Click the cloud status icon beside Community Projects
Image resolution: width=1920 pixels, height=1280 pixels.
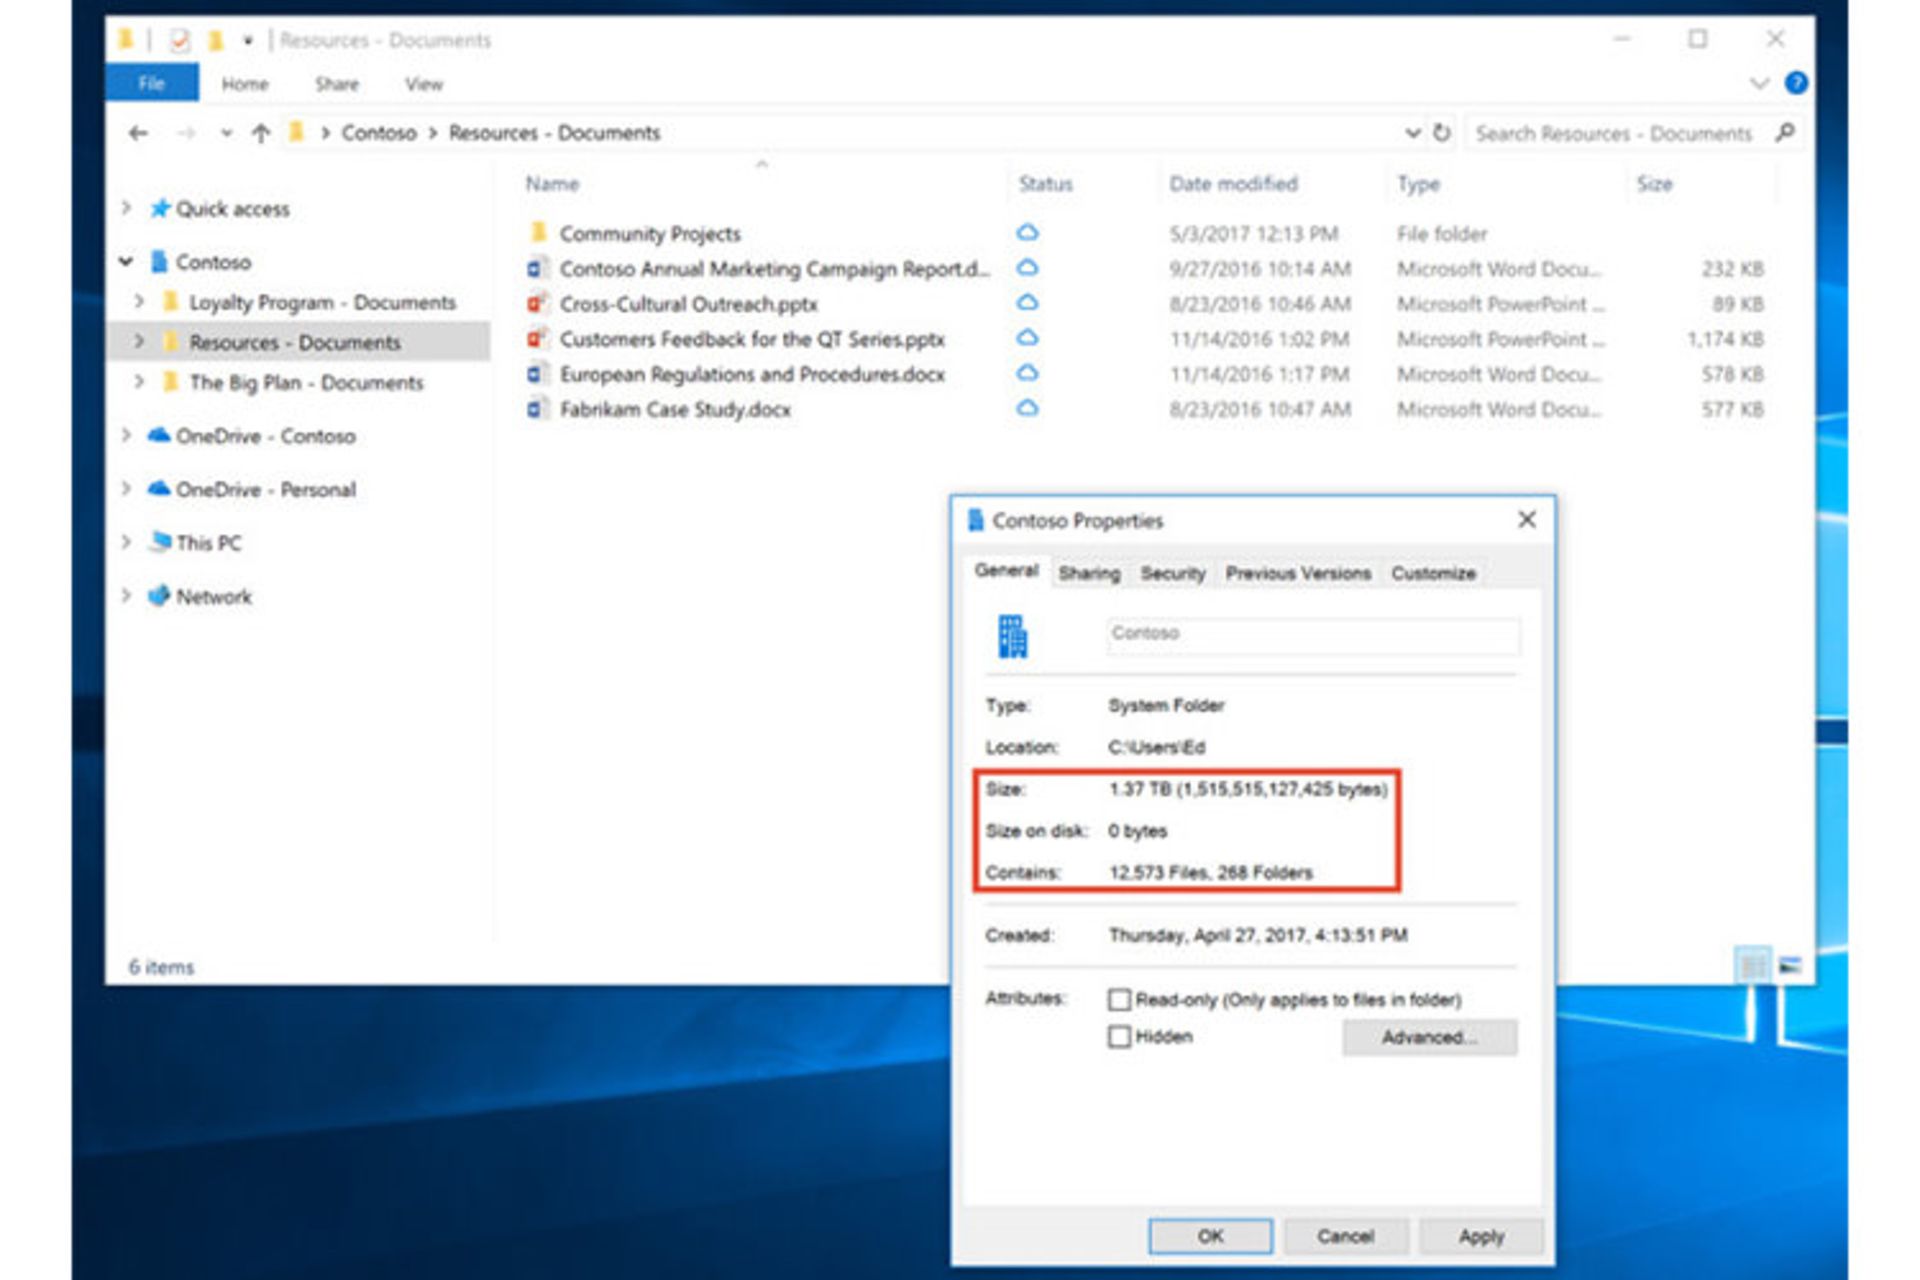pyautogui.click(x=1029, y=232)
